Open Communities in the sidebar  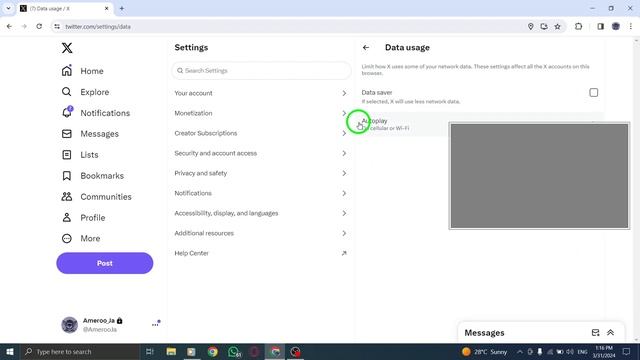coord(96,197)
